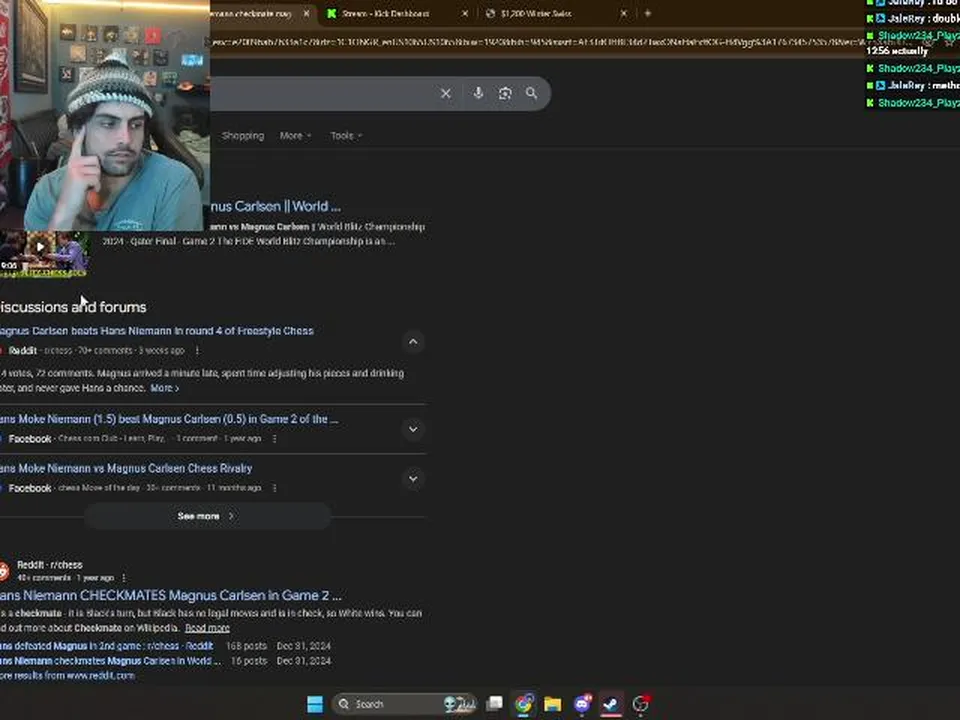Close the checkmate search browser tab
This screenshot has width=960, height=720.
(x=306, y=13)
